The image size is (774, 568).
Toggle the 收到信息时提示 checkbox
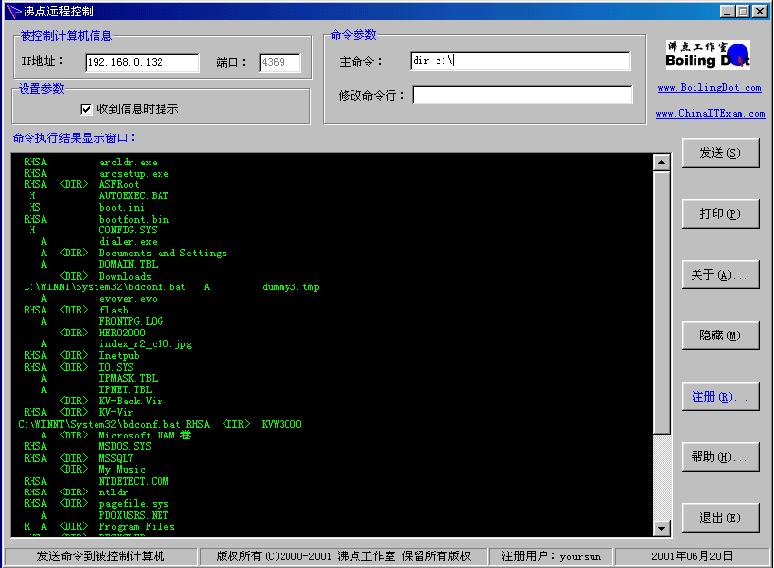(x=86, y=109)
